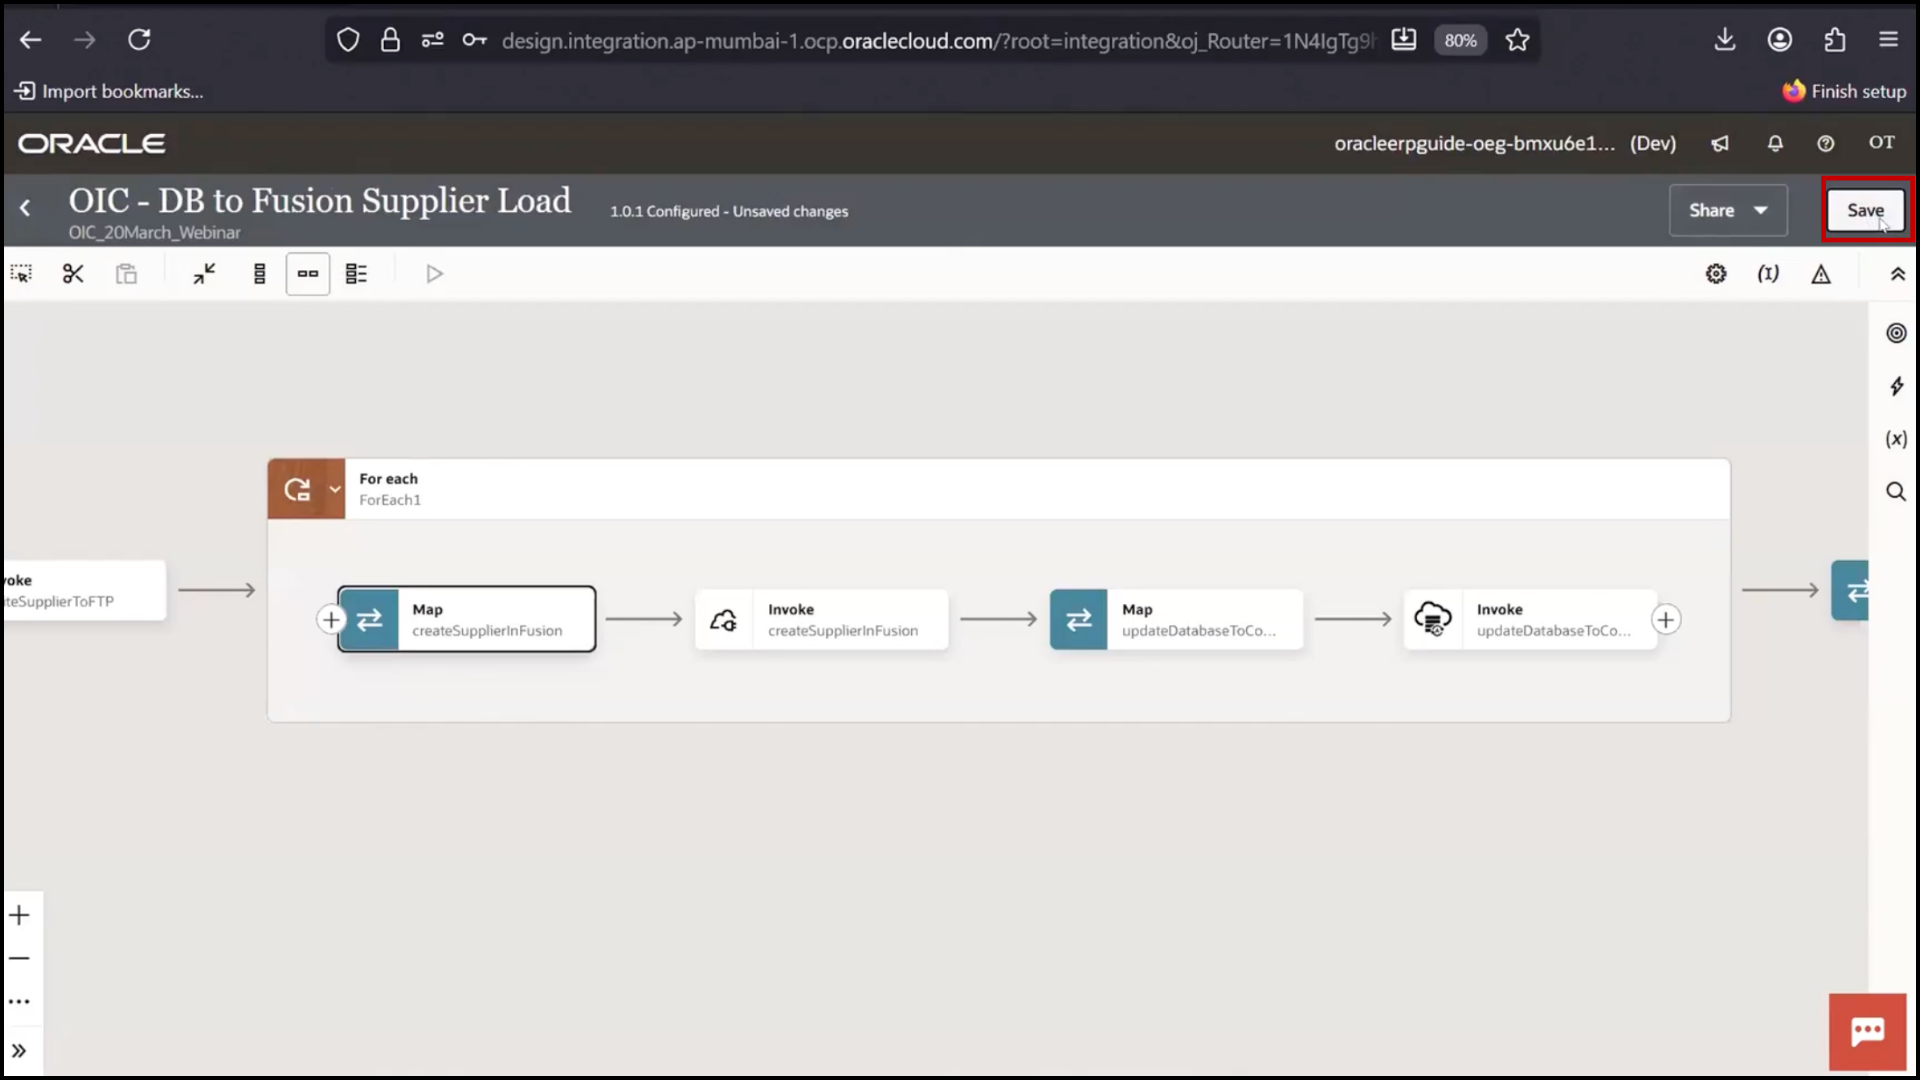Viewport: 1920px width, 1080px height.
Task: Open browser extensions puzzle icon
Action: 1835,40
